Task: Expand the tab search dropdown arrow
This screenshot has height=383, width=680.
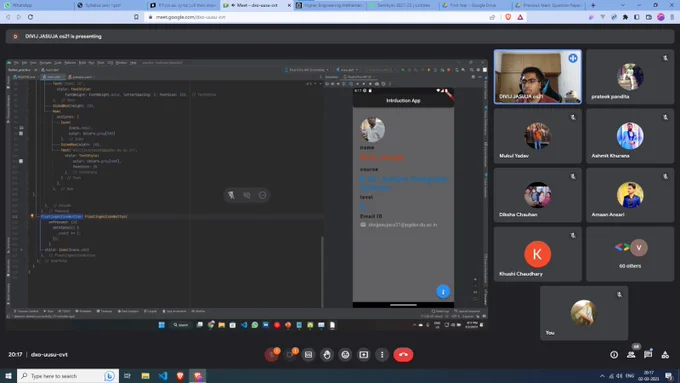Action: click(x=623, y=5)
